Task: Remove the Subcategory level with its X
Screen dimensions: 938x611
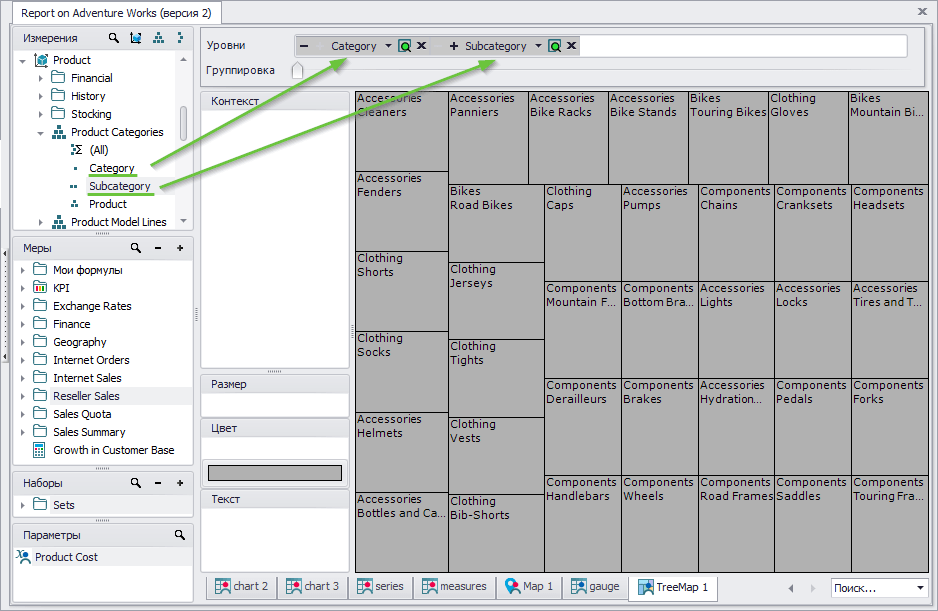Action: [x=572, y=45]
